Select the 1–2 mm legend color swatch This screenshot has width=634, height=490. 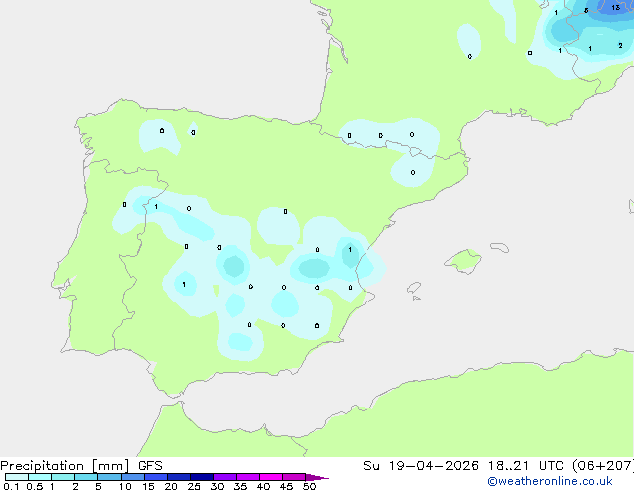coord(63,477)
